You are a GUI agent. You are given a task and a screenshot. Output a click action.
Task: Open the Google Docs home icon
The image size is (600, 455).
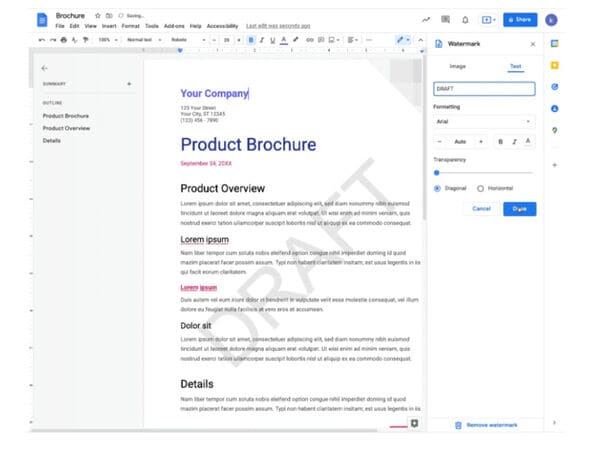[42, 20]
